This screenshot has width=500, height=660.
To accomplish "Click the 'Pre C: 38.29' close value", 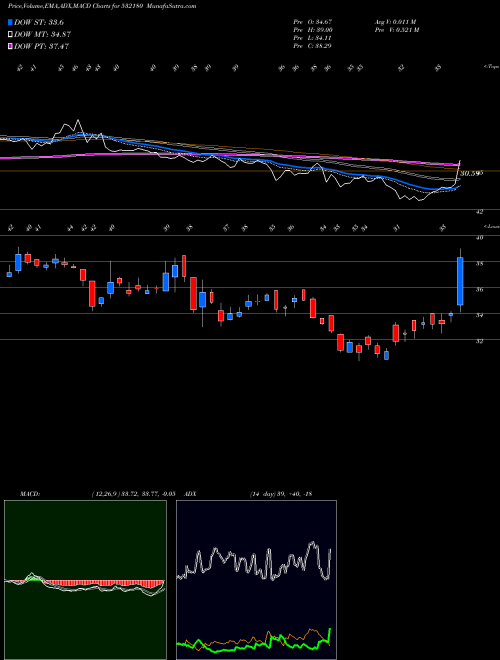I will point(313,45).
